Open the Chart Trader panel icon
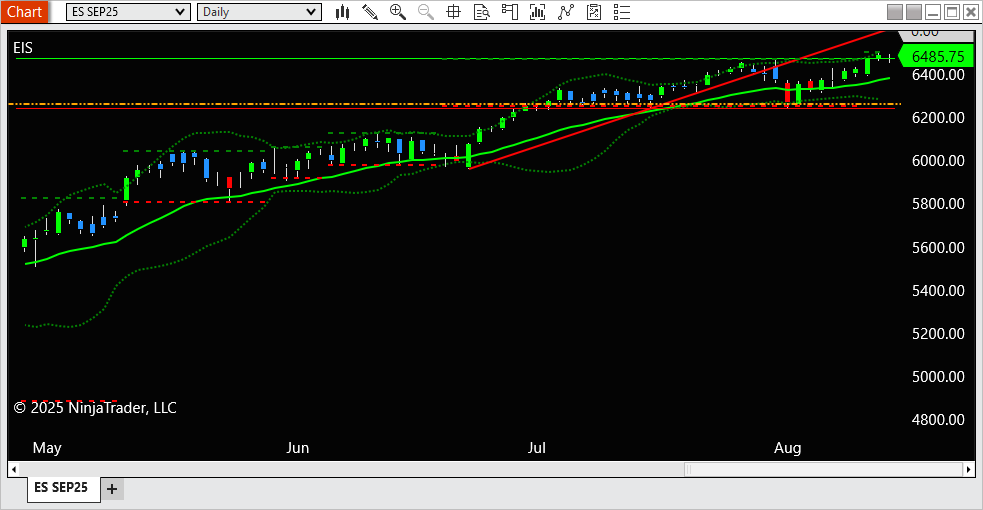 coord(510,12)
